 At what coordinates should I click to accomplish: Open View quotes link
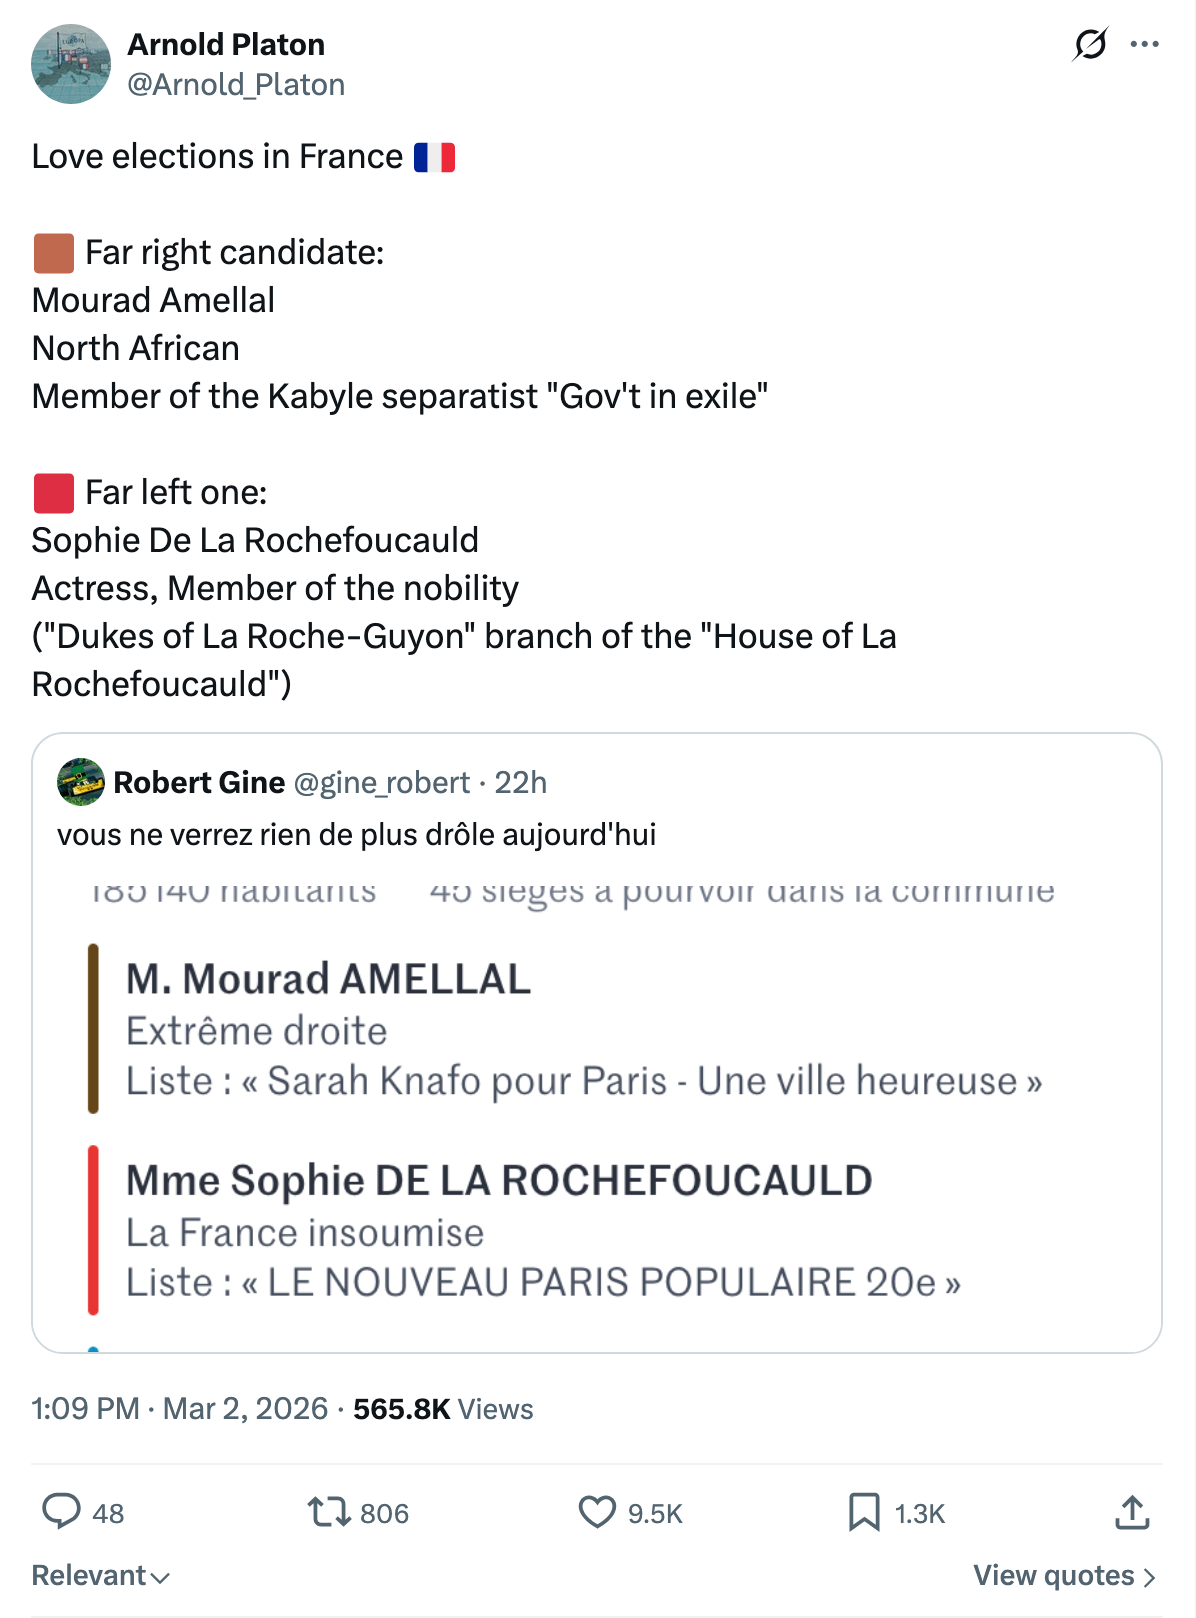(x=1064, y=1575)
